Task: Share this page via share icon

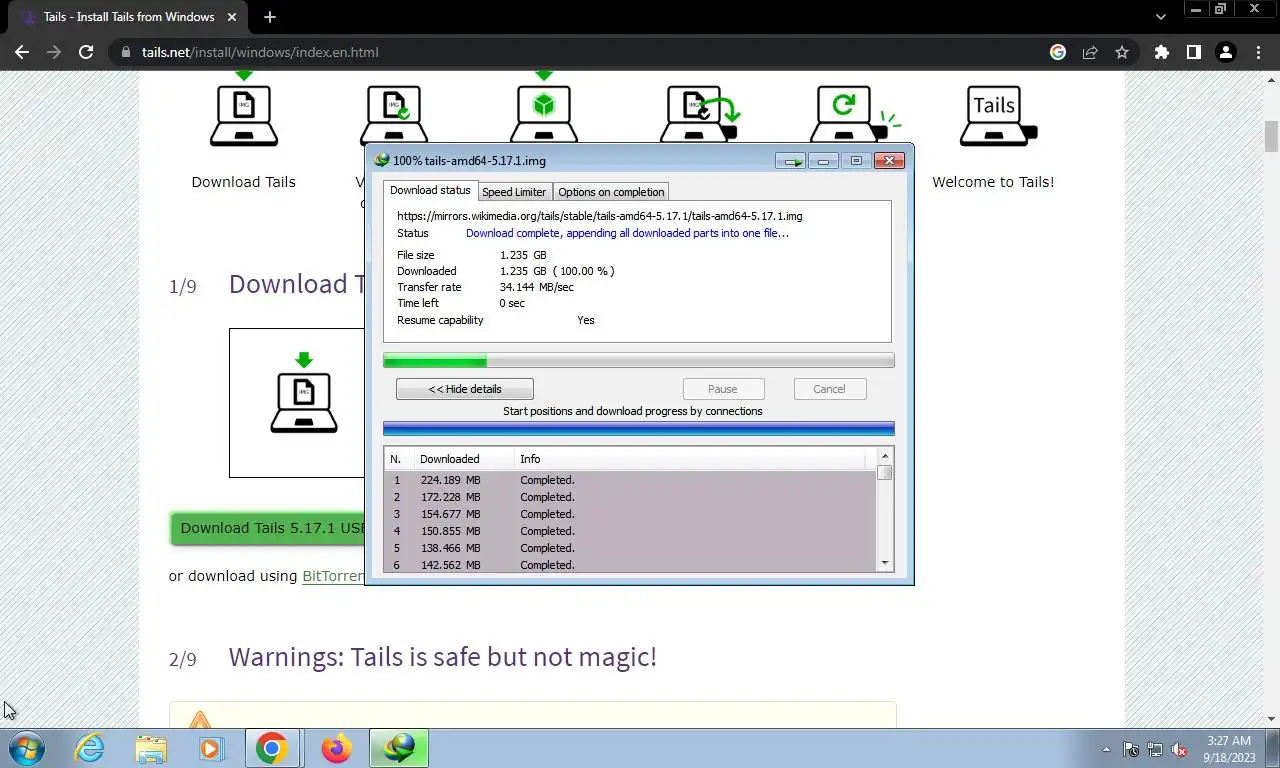Action: click(1090, 52)
